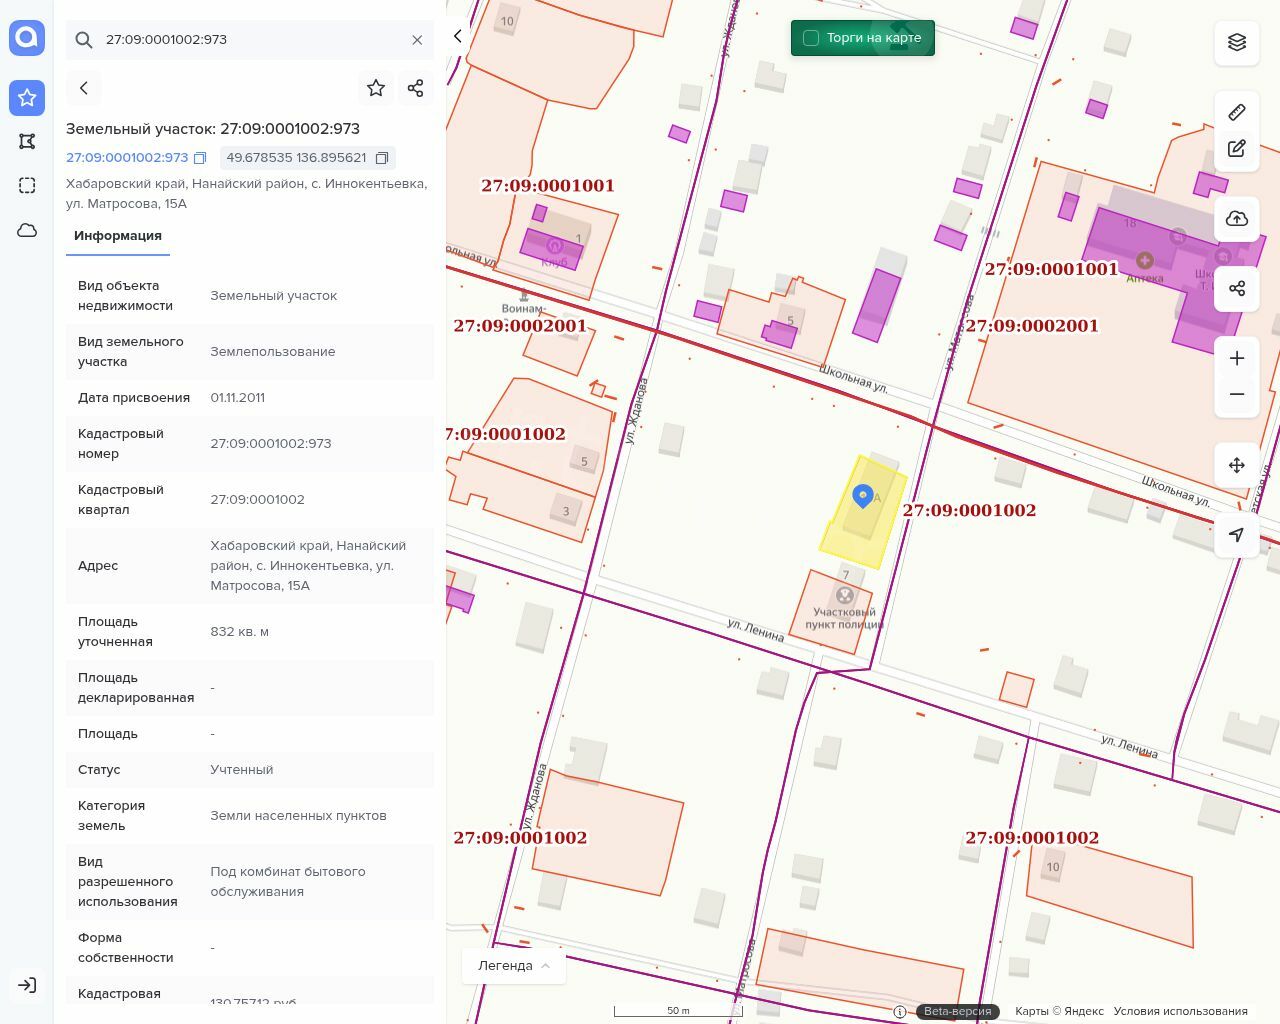Expand the 'Легенда' legend panel
The width and height of the screenshot is (1280, 1024).
tap(514, 965)
